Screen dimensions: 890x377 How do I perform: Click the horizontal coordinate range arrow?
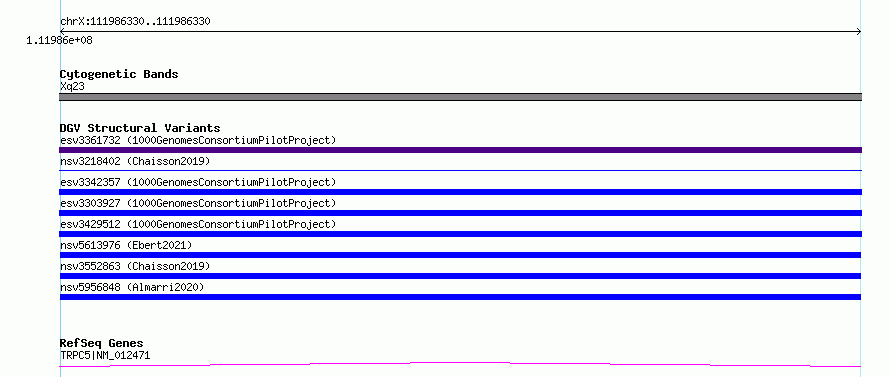pyautogui.click(x=460, y=32)
